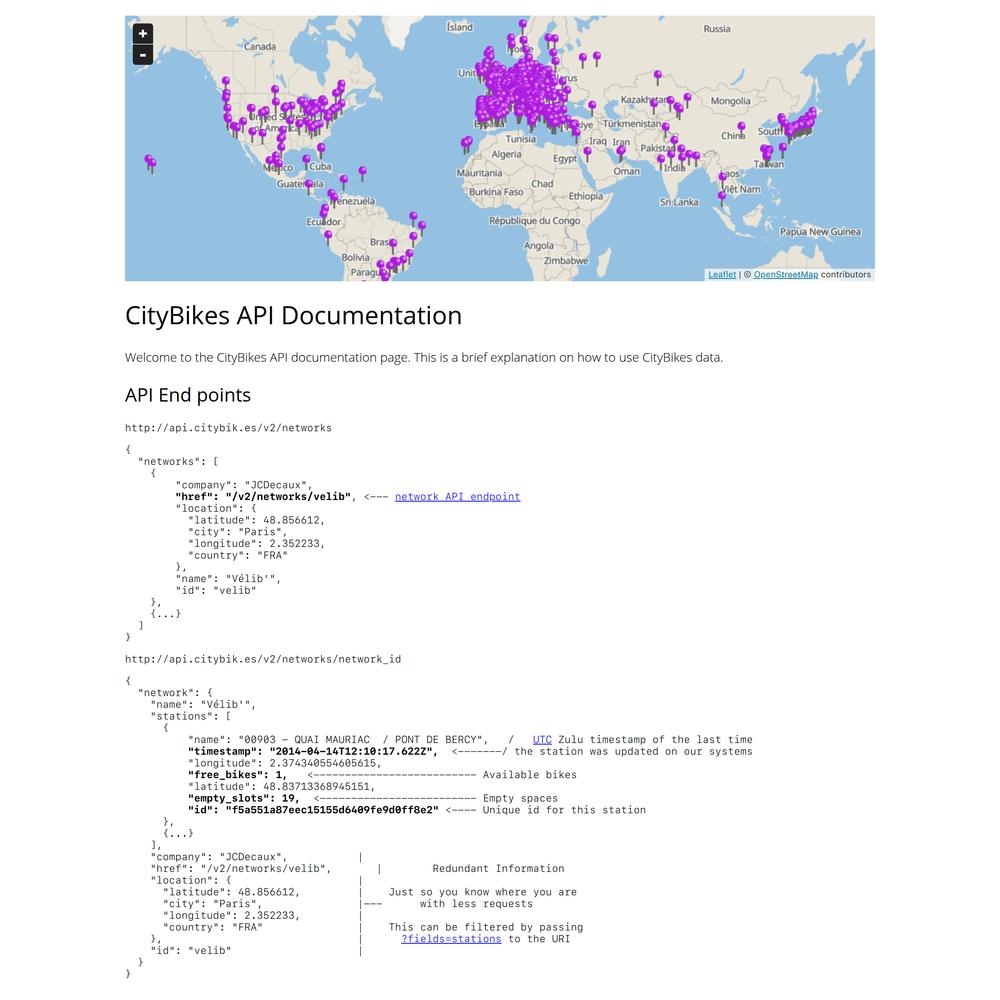The image size is (1000, 1000).
Task: Select the pin directly above Cuba label
Action: click(x=321, y=151)
